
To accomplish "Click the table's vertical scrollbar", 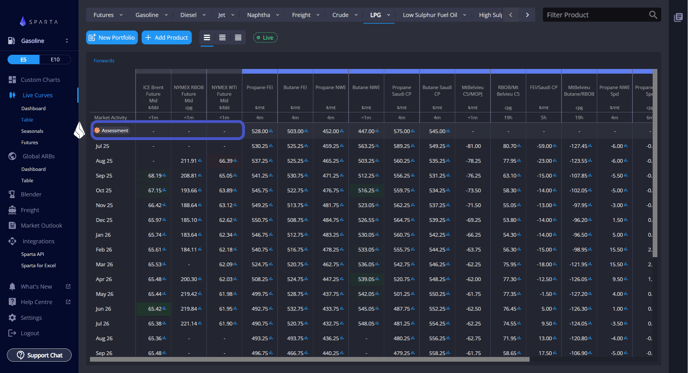I will [x=655, y=163].
